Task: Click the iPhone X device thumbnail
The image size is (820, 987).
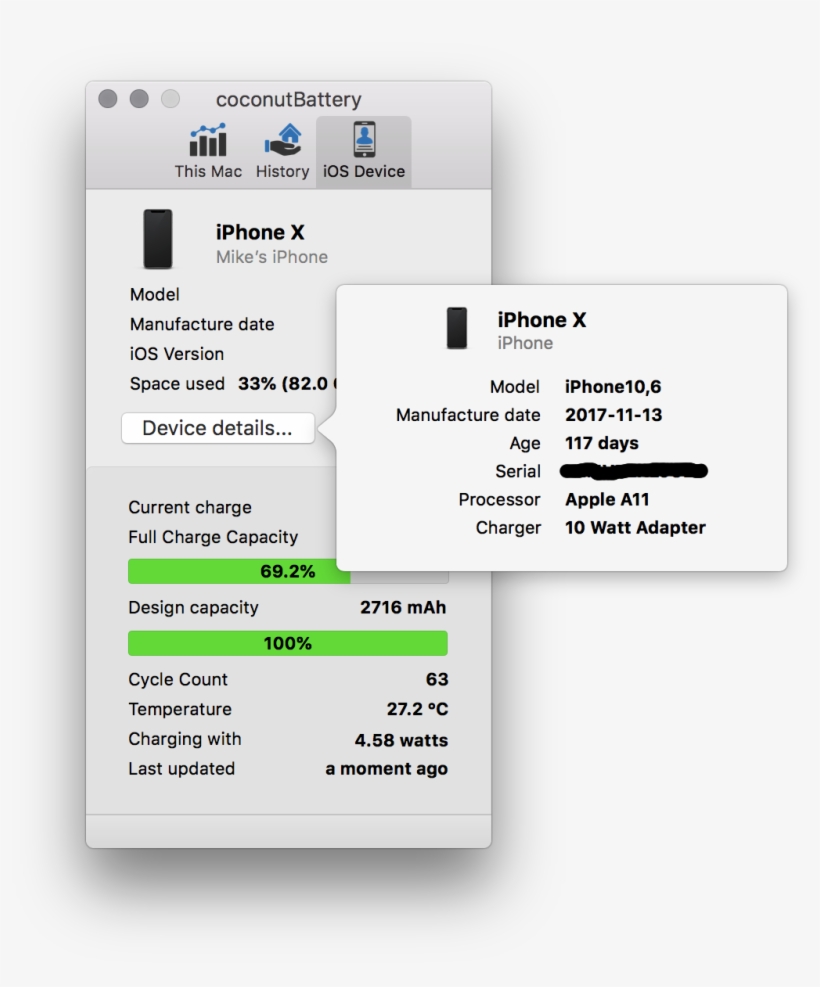Action: click(x=158, y=240)
